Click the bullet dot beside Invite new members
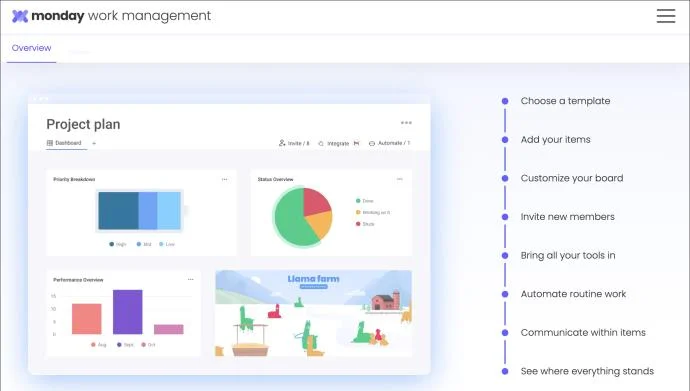 (505, 217)
